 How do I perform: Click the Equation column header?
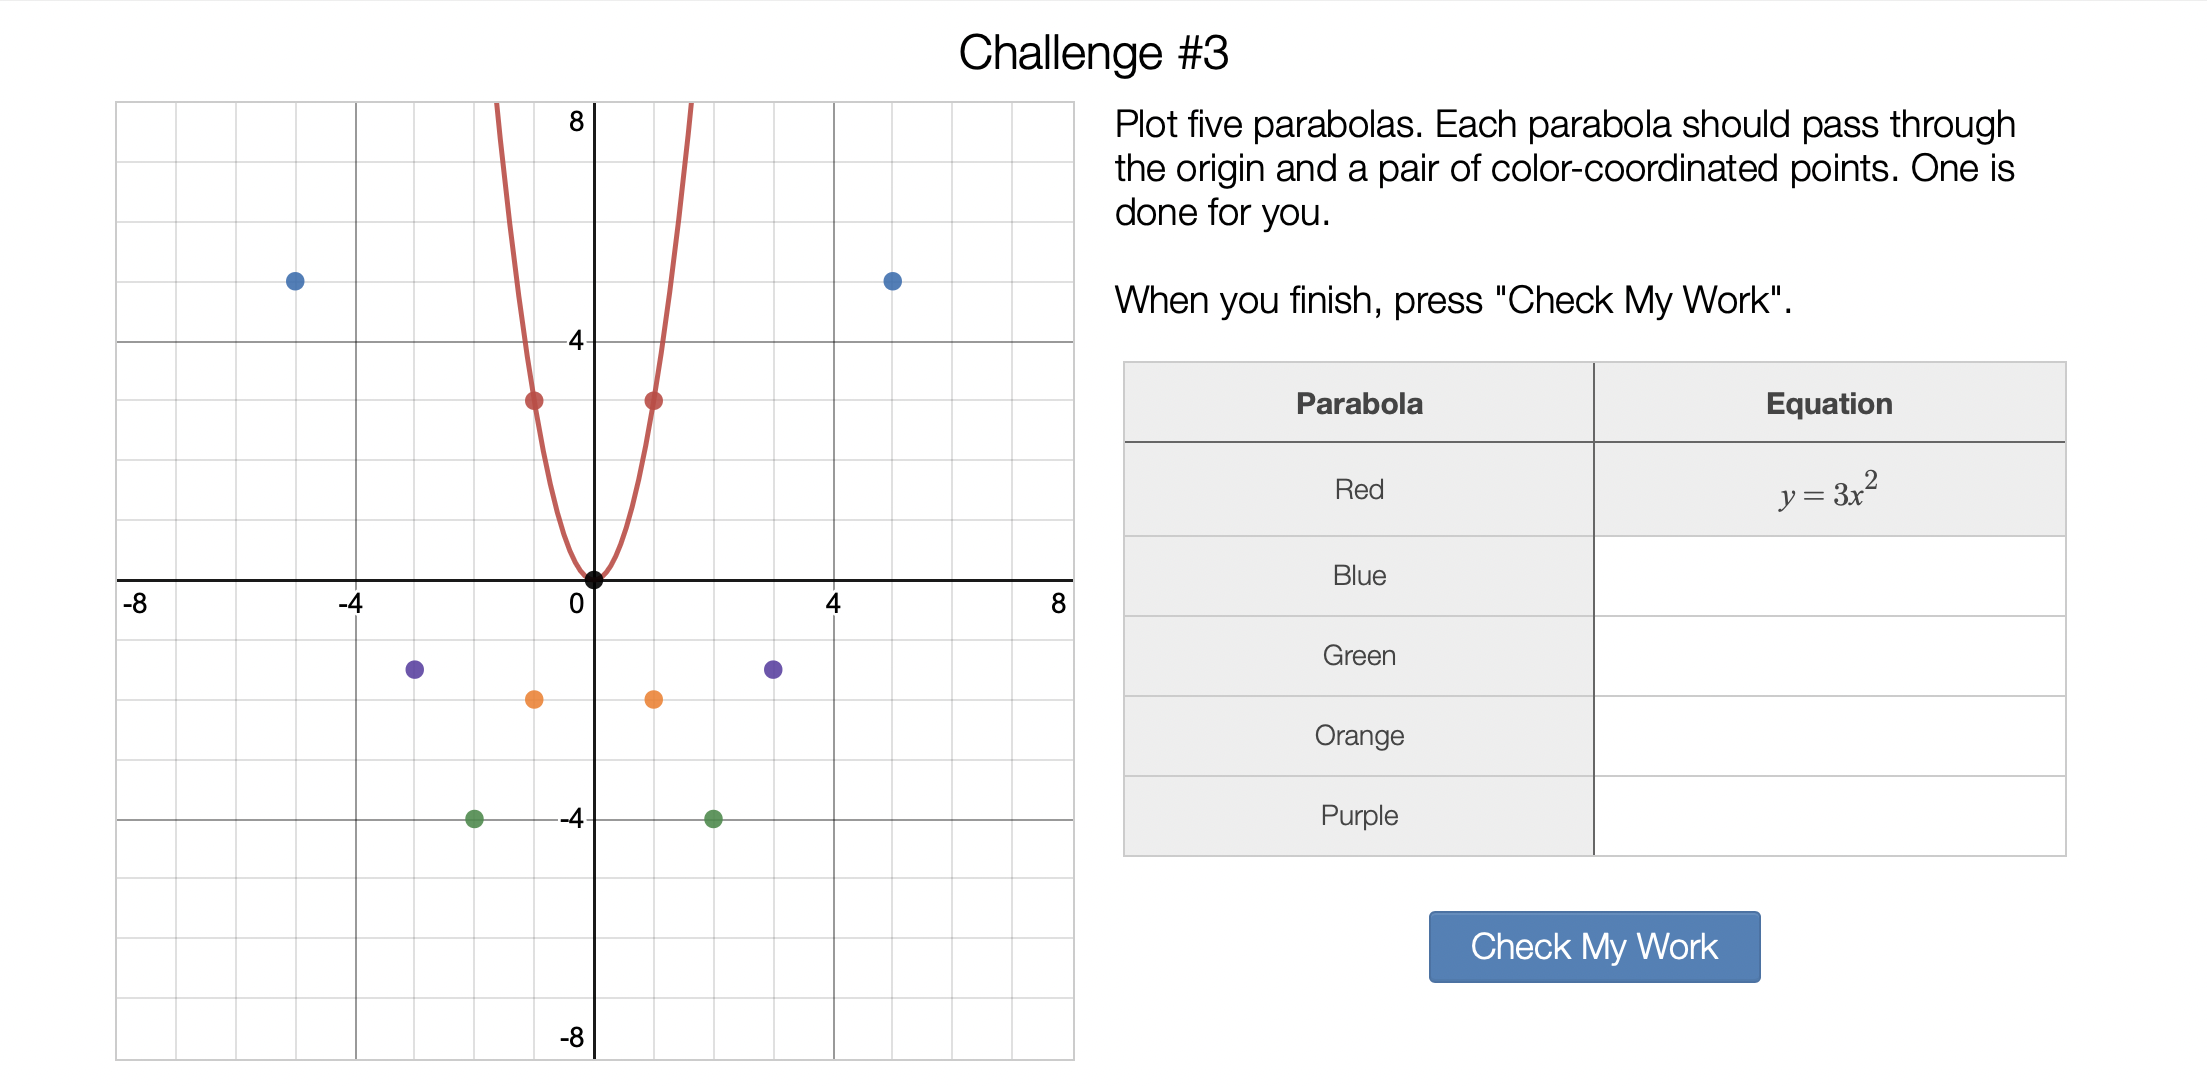coord(1829,404)
